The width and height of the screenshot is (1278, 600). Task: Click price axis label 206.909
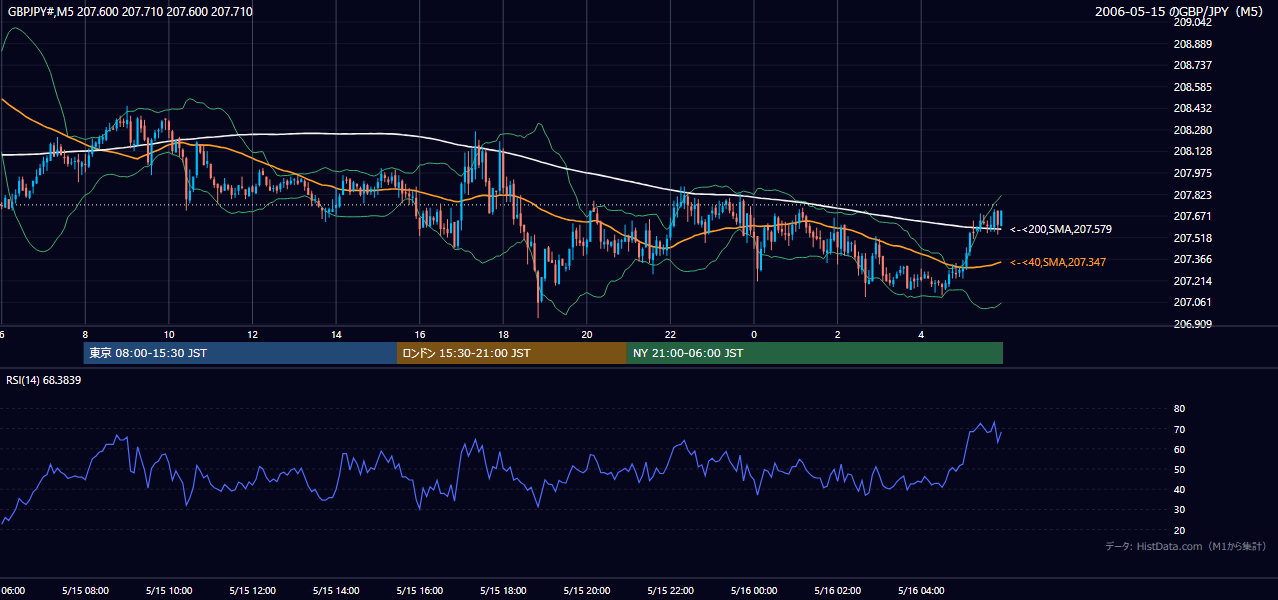point(1192,324)
